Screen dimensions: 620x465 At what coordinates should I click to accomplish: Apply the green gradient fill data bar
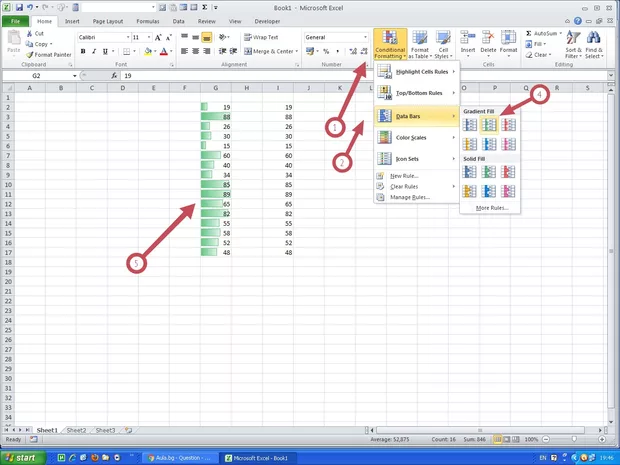[490, 124]
